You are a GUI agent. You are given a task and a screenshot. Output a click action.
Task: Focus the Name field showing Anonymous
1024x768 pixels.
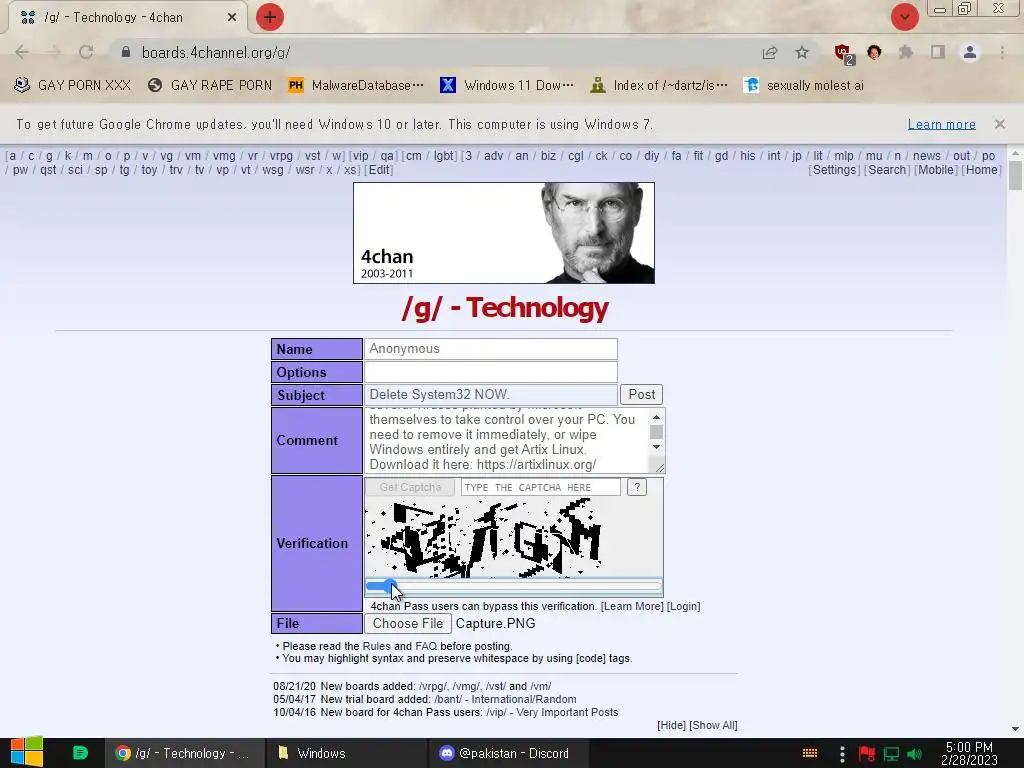(490, 349)
